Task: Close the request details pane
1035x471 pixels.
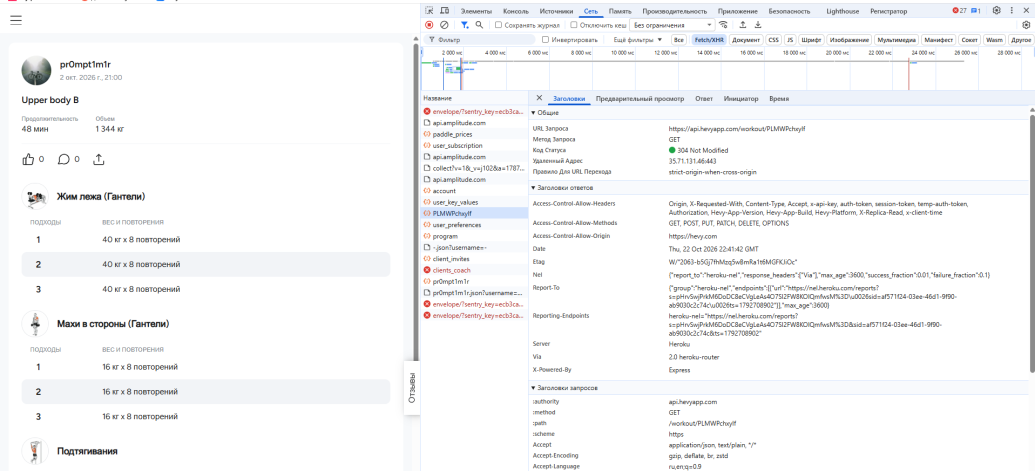Action: pos(539,98)
